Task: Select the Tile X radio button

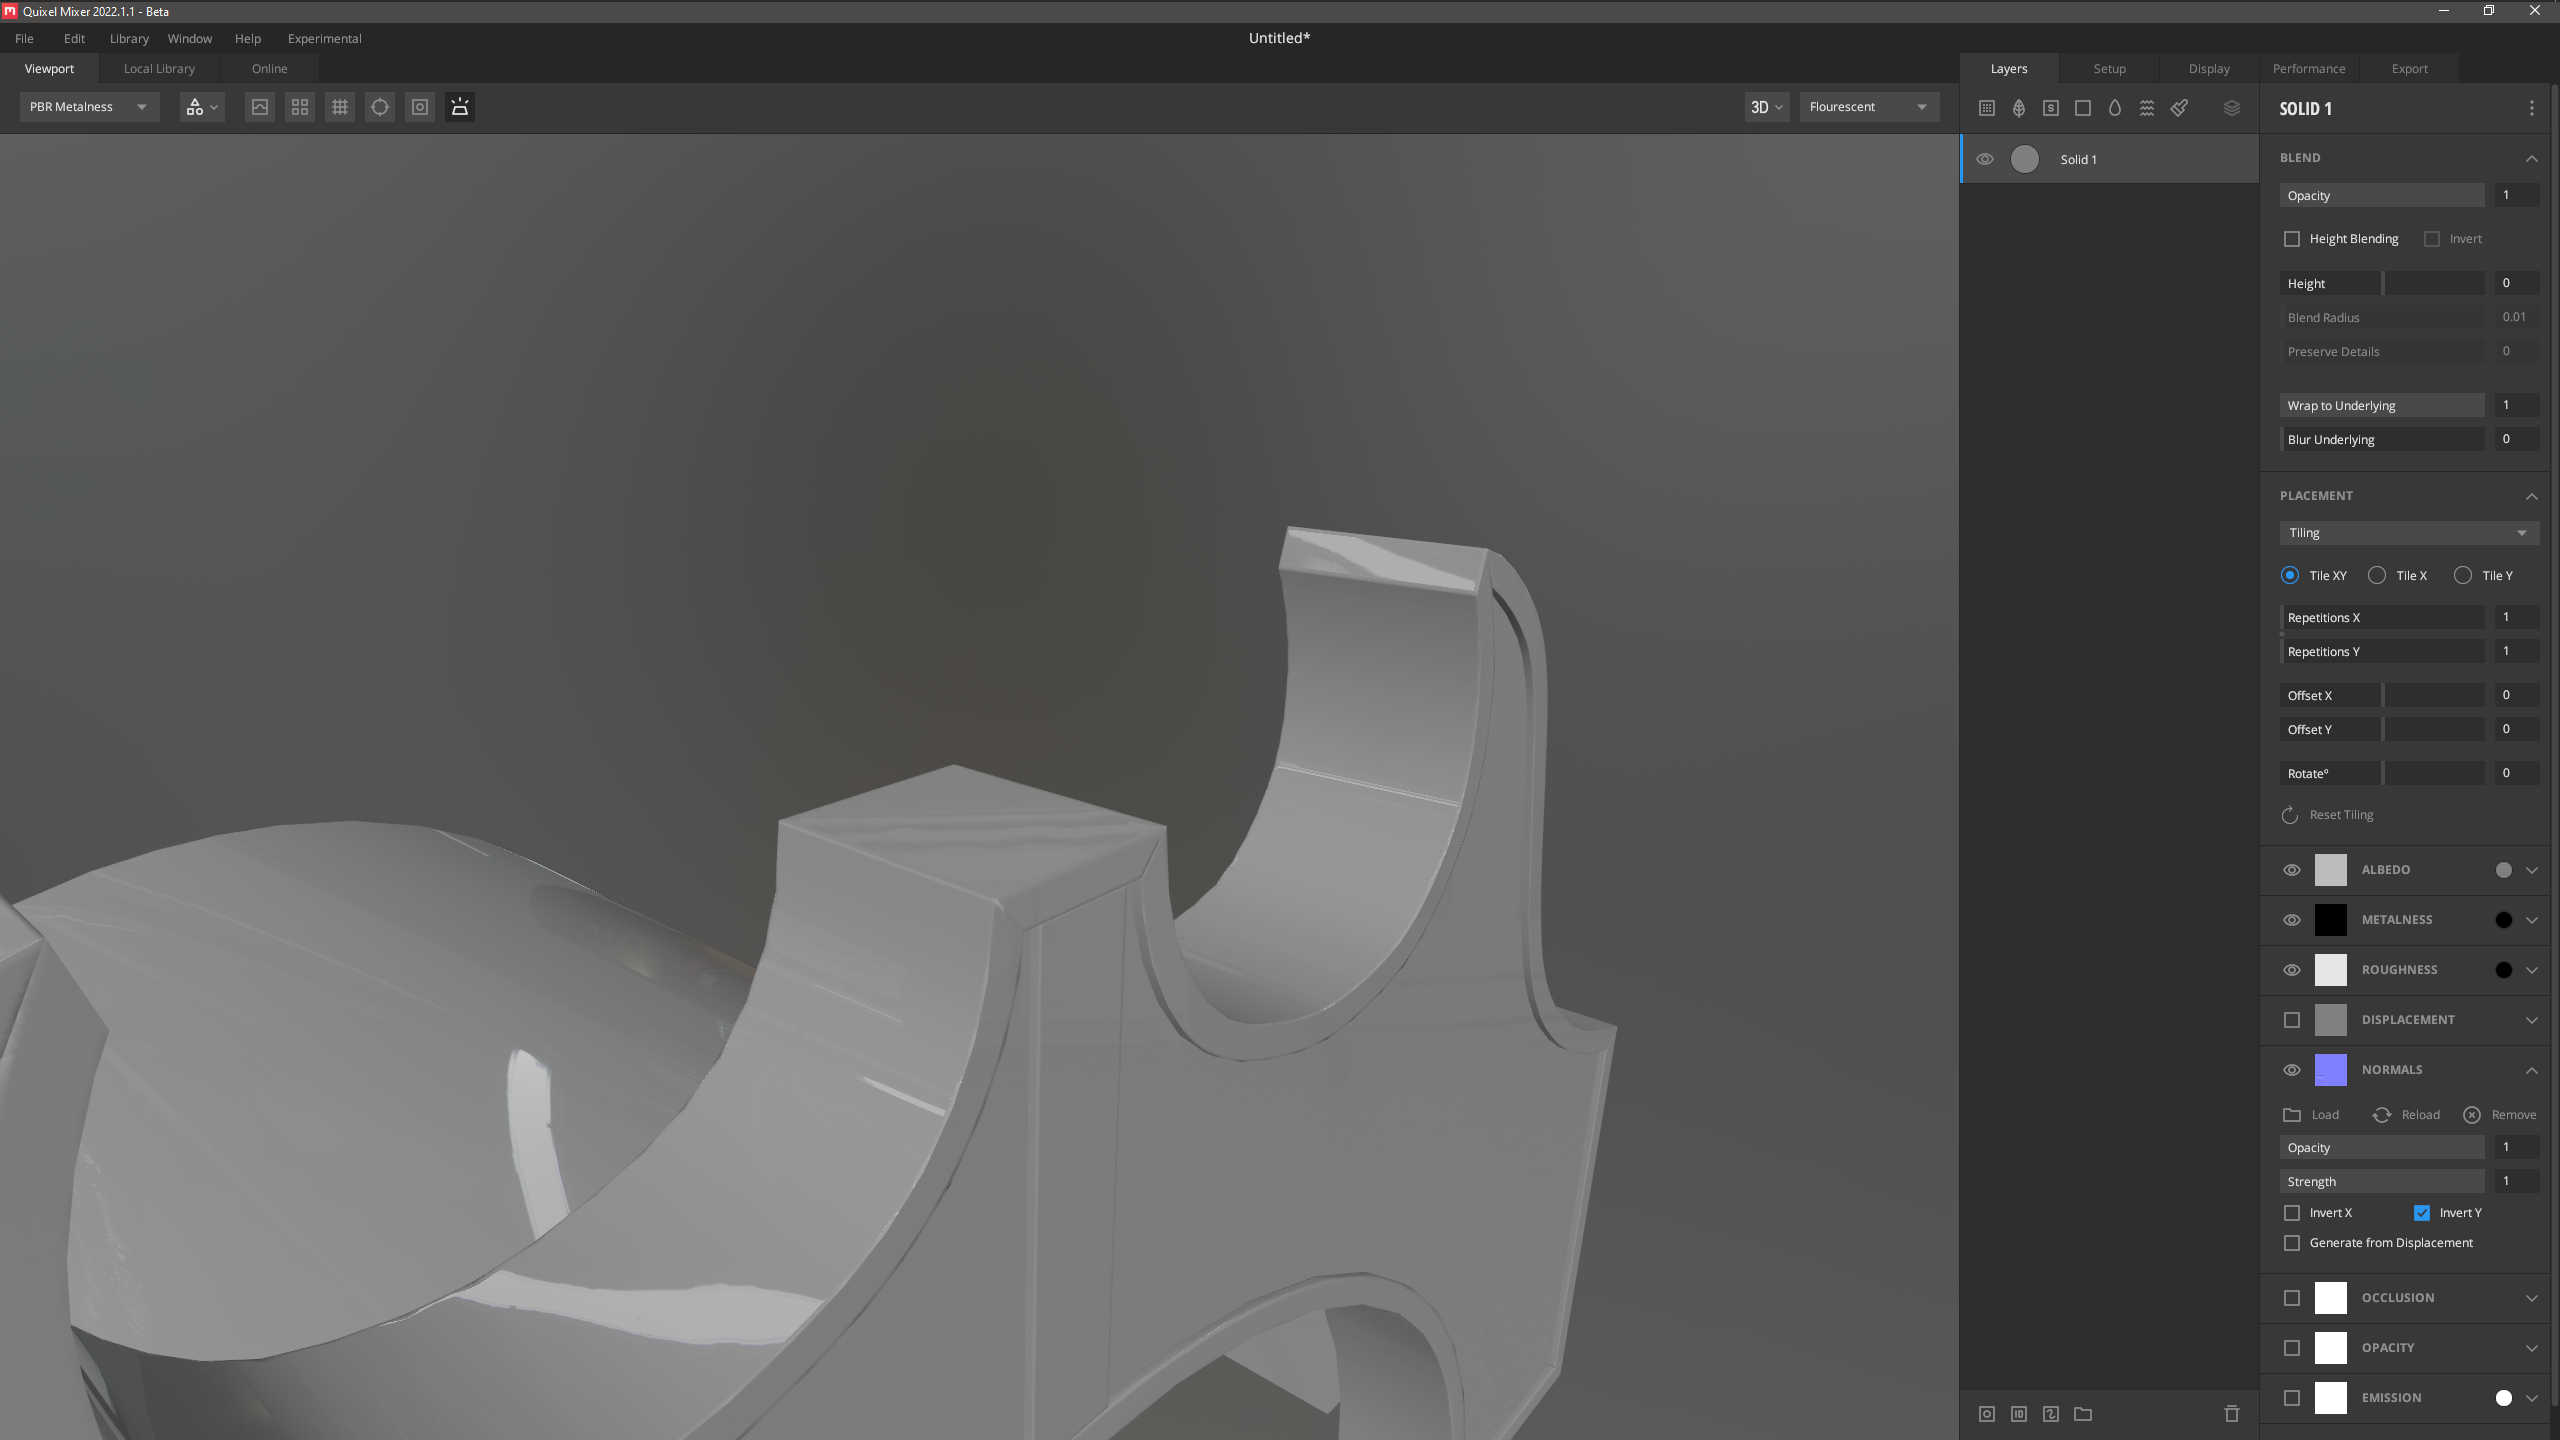Action: 2377,575
